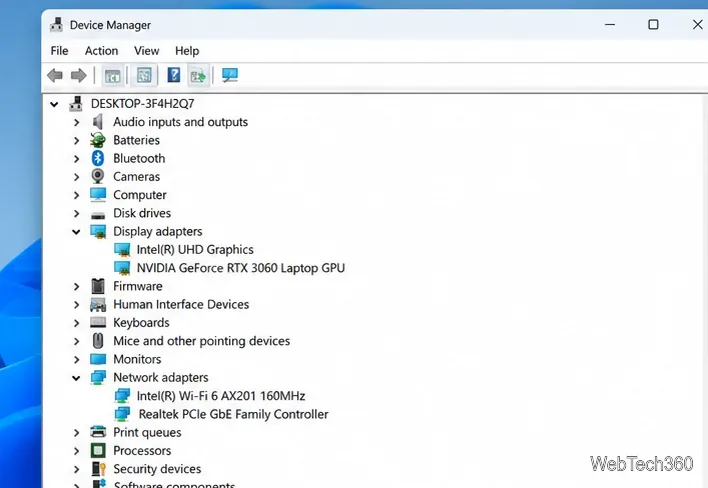
Task: Click the Mice and other pointing devices icon
Action: point(98,341)
